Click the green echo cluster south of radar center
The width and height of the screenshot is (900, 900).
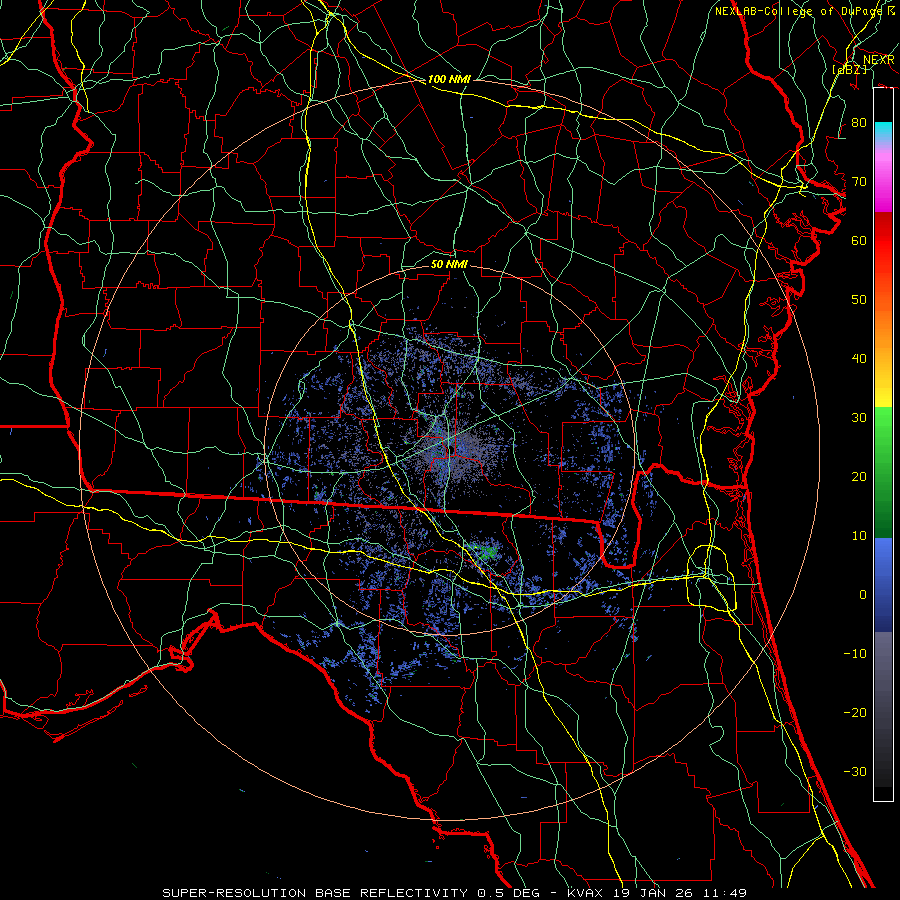pyautogui.click(x=485, y=551)
